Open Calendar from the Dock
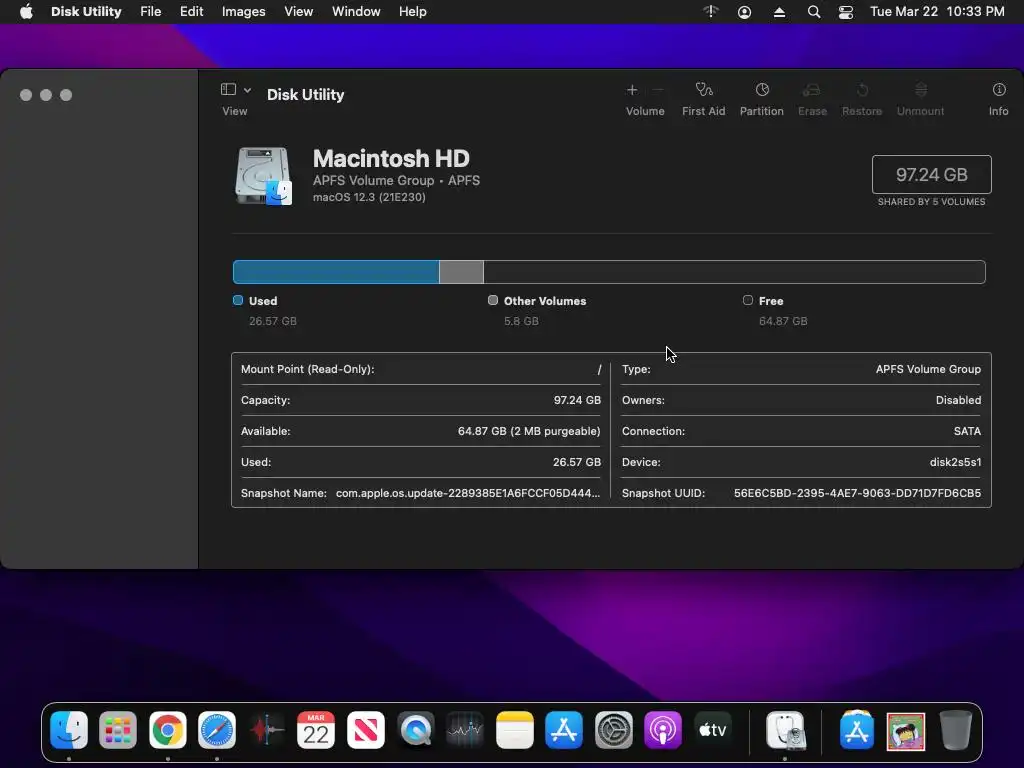The image size is (1024, 768). coord(316,729)
